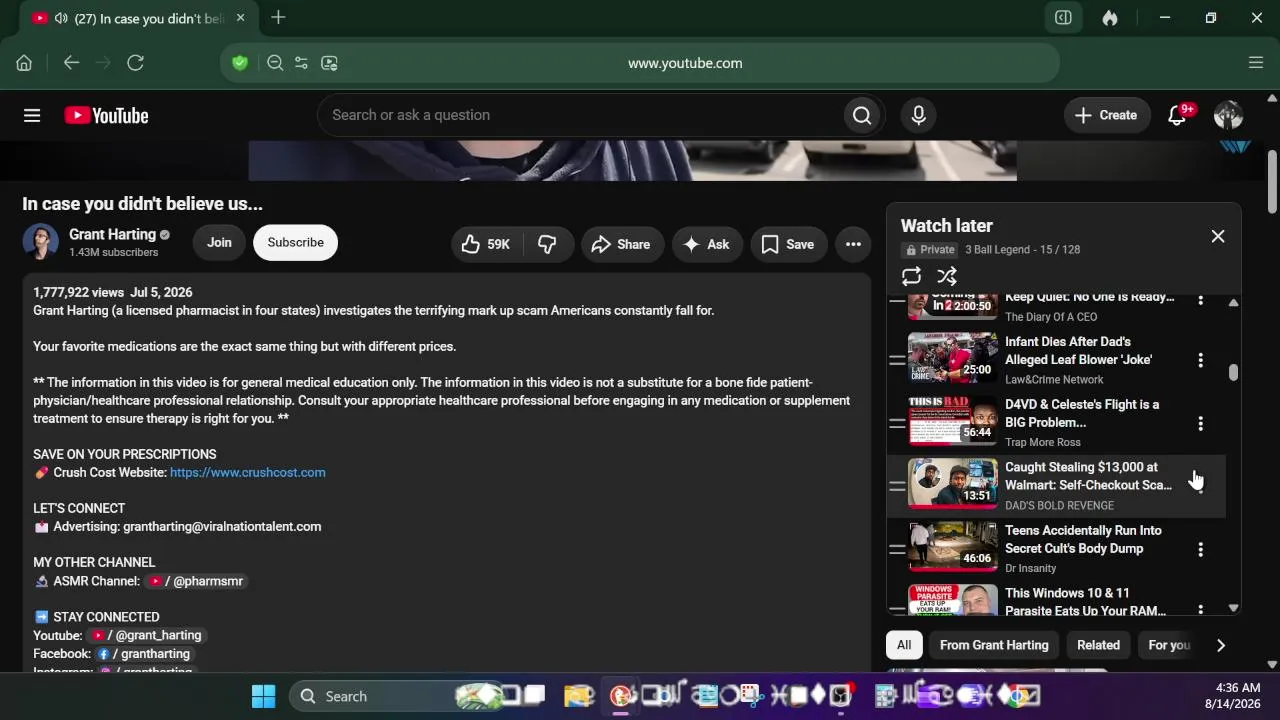
Task: Open the Ask AI feature
Action: click(707, 244)
